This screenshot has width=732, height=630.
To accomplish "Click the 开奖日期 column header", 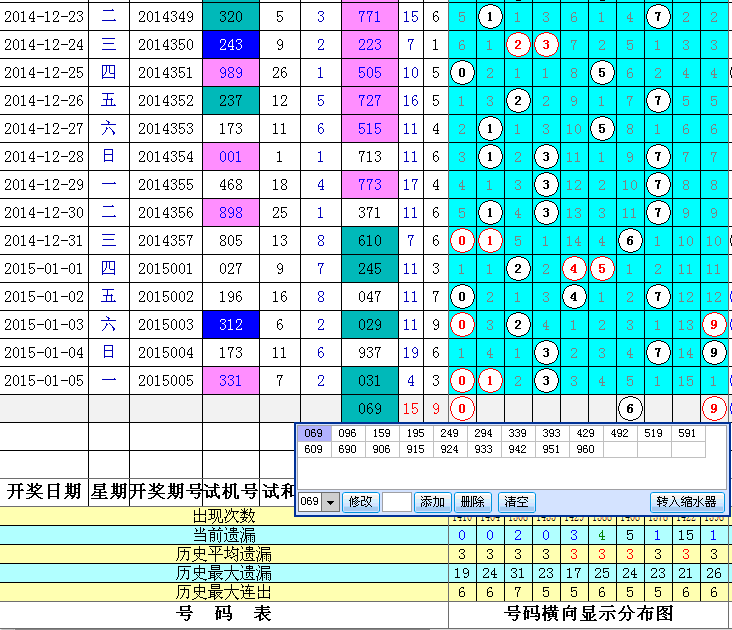I will (44, 491).
